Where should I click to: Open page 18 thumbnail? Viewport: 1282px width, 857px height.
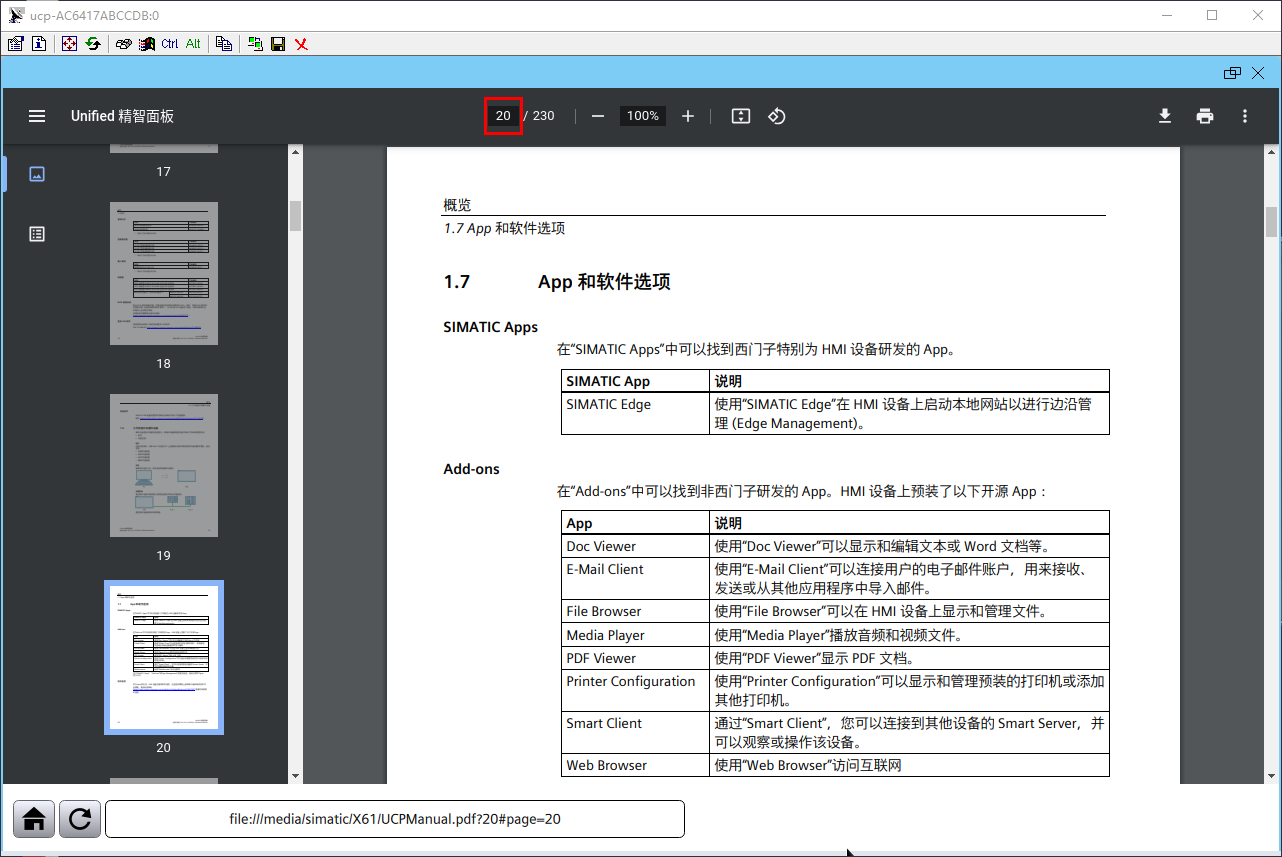pyautogui.click(x=164, y=273)
